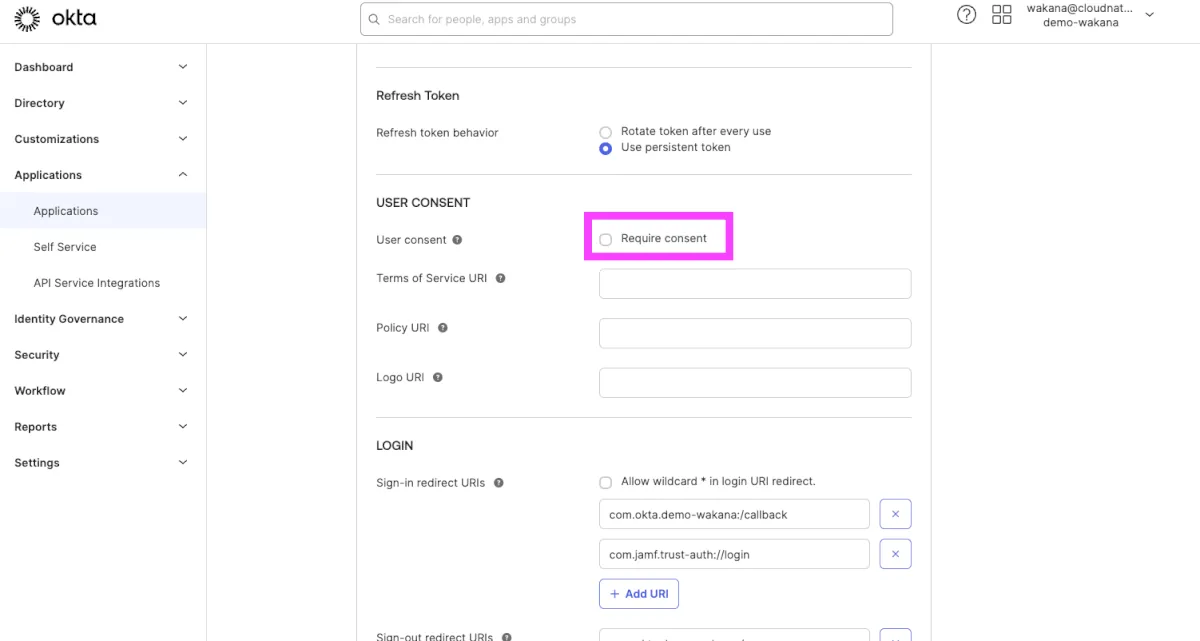Image resolution: width=1200 pixels, height=641 pixels.
Task: Open the account dropdown for demo-wakana
Action: [x=1149, y=15]
